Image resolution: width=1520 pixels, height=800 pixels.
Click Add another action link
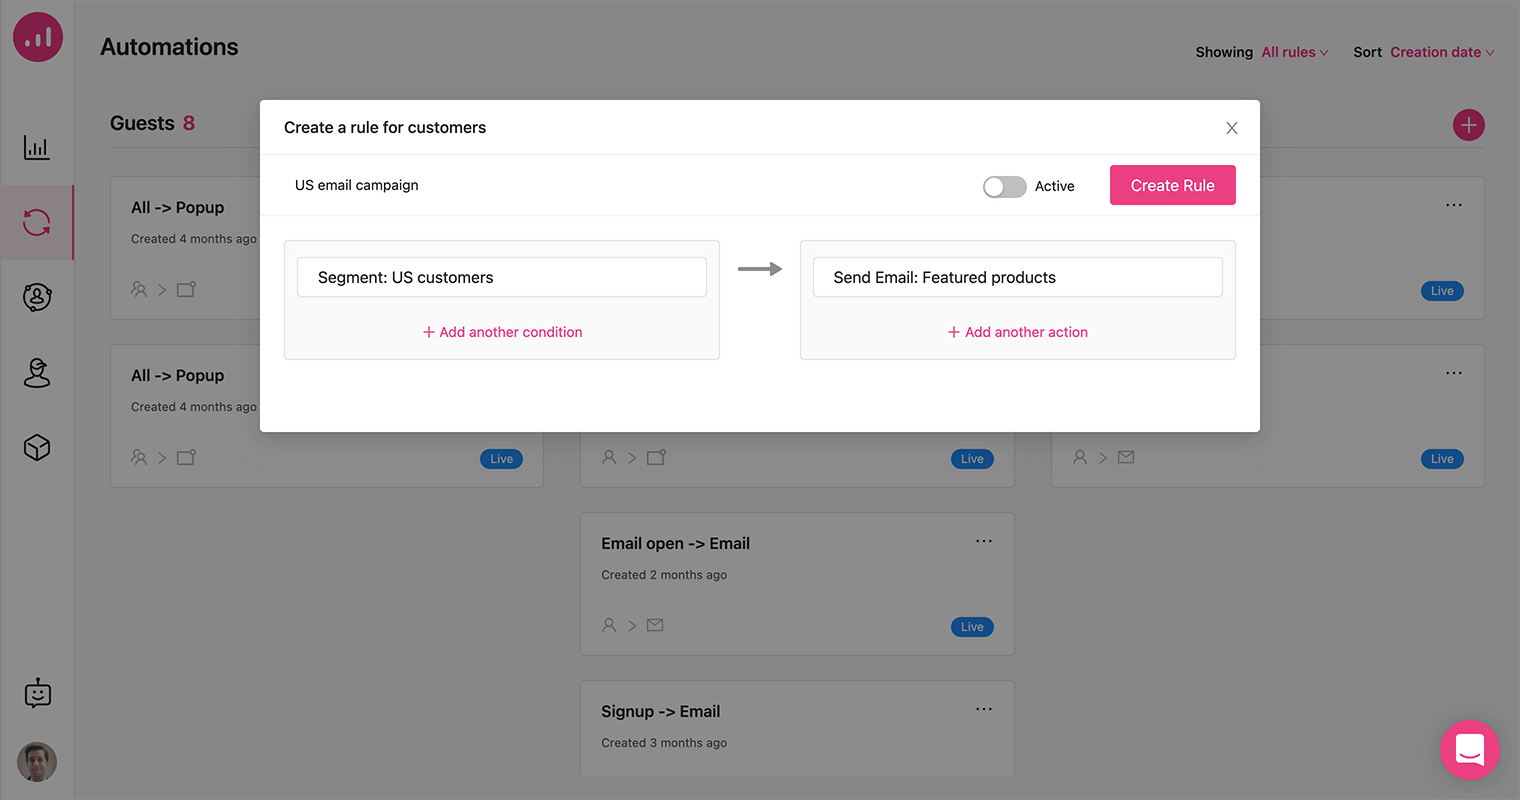(x=1017, y=332)
